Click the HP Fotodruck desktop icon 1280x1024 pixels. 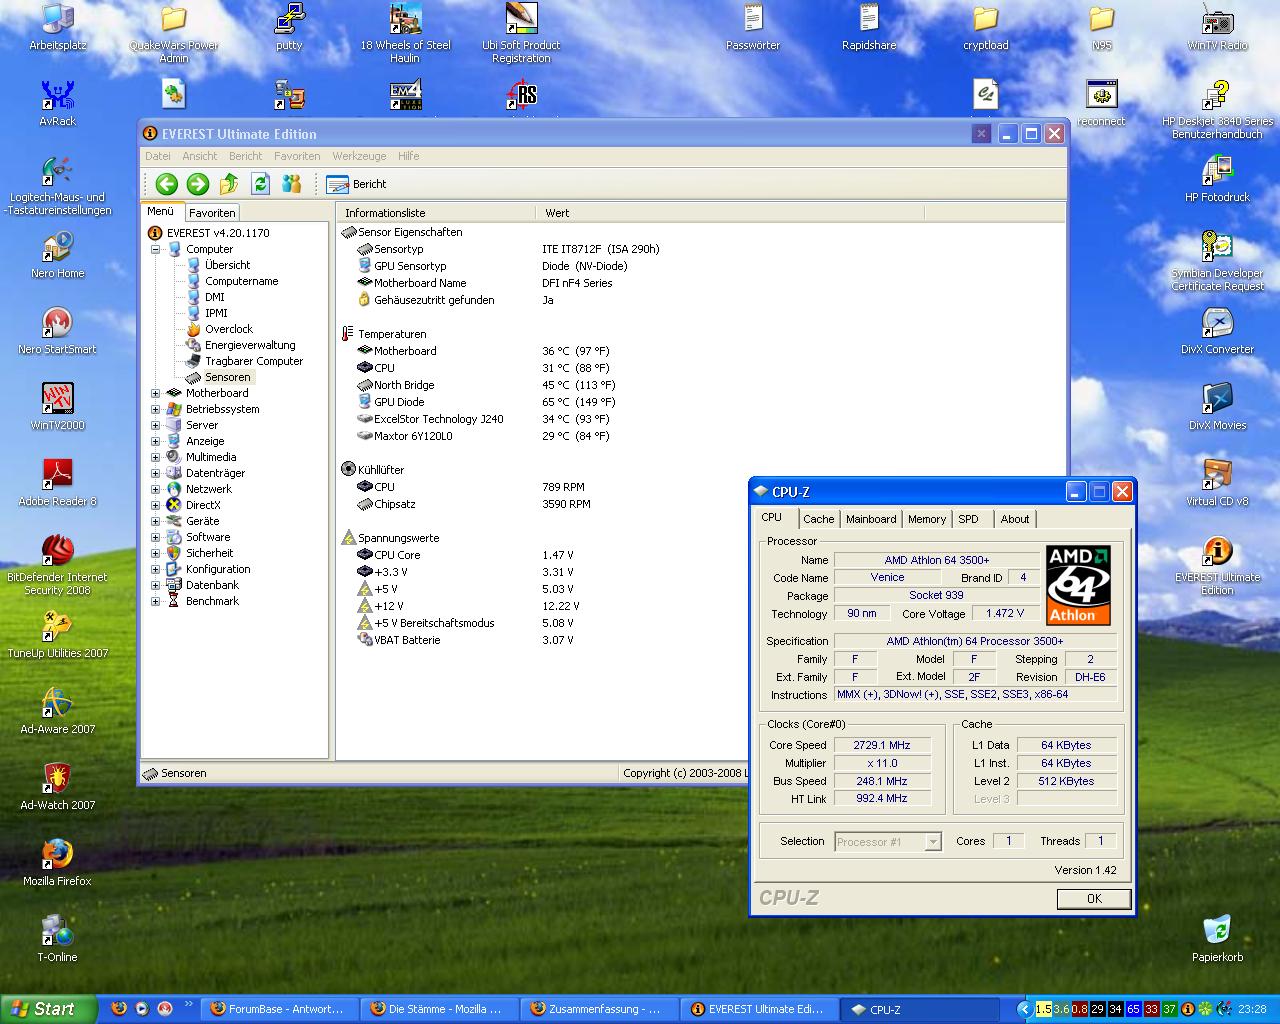click(x=1217, y=179)
